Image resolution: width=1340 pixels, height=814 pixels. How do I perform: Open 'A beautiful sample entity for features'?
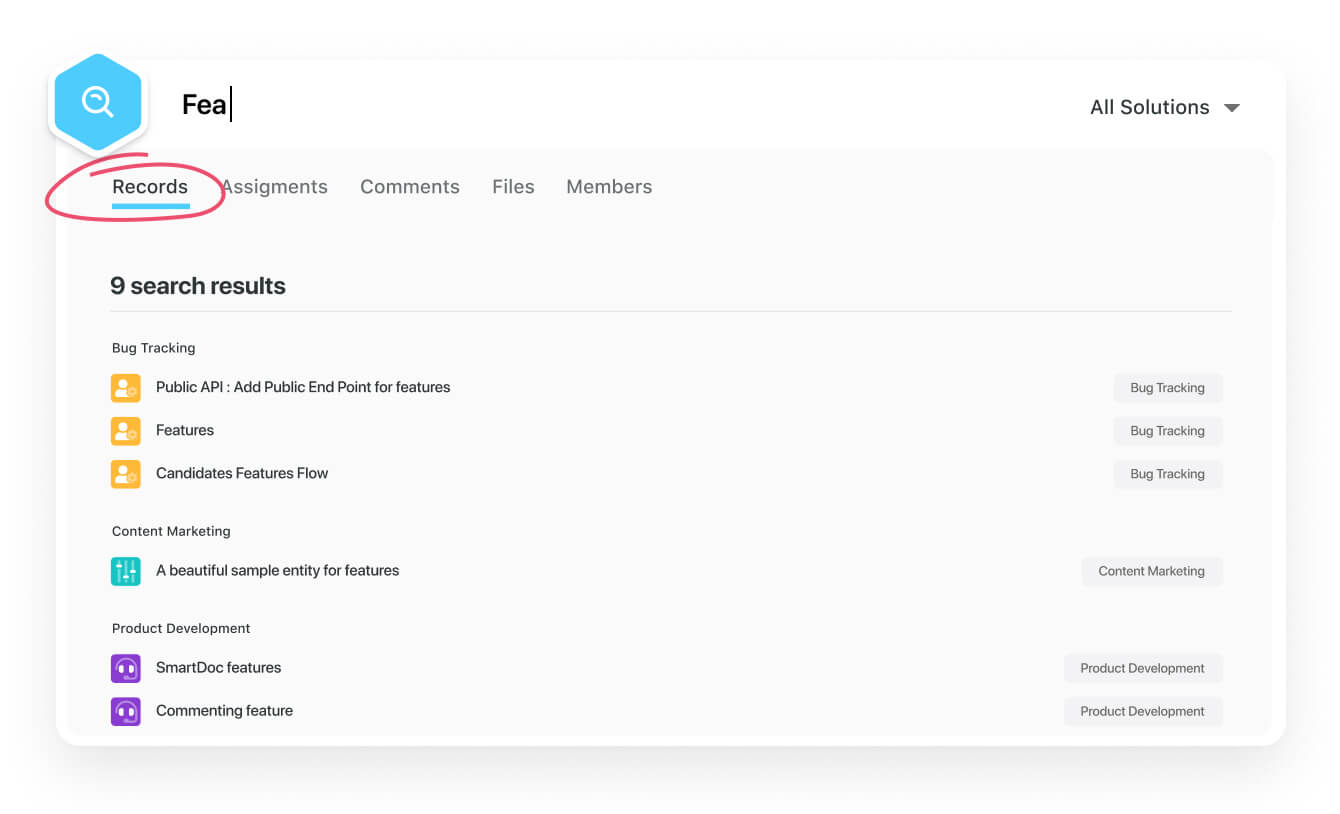pos(277,570)
